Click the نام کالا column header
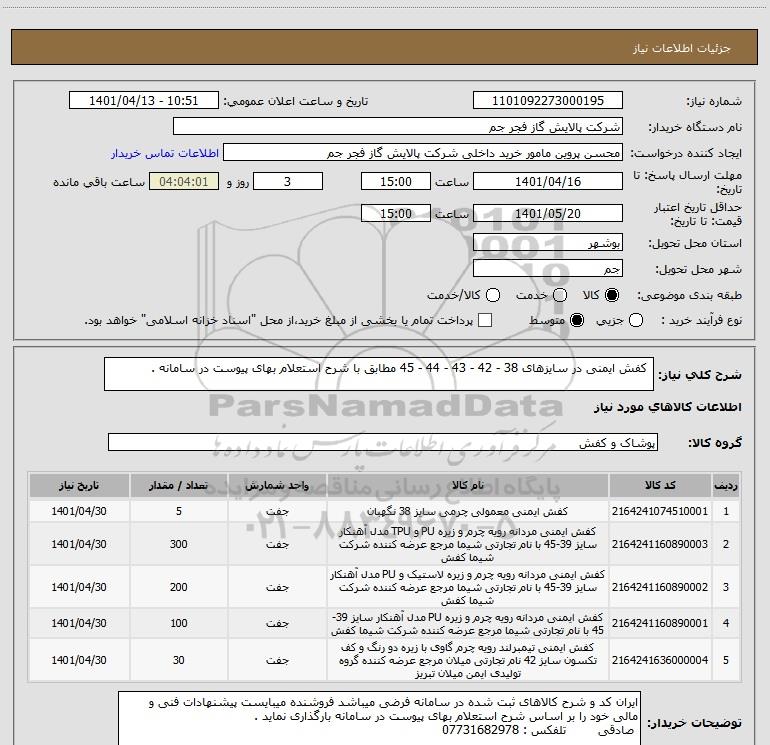Image resolution: width=770 pixels, height=745 pixels. [x=468, y=485]
